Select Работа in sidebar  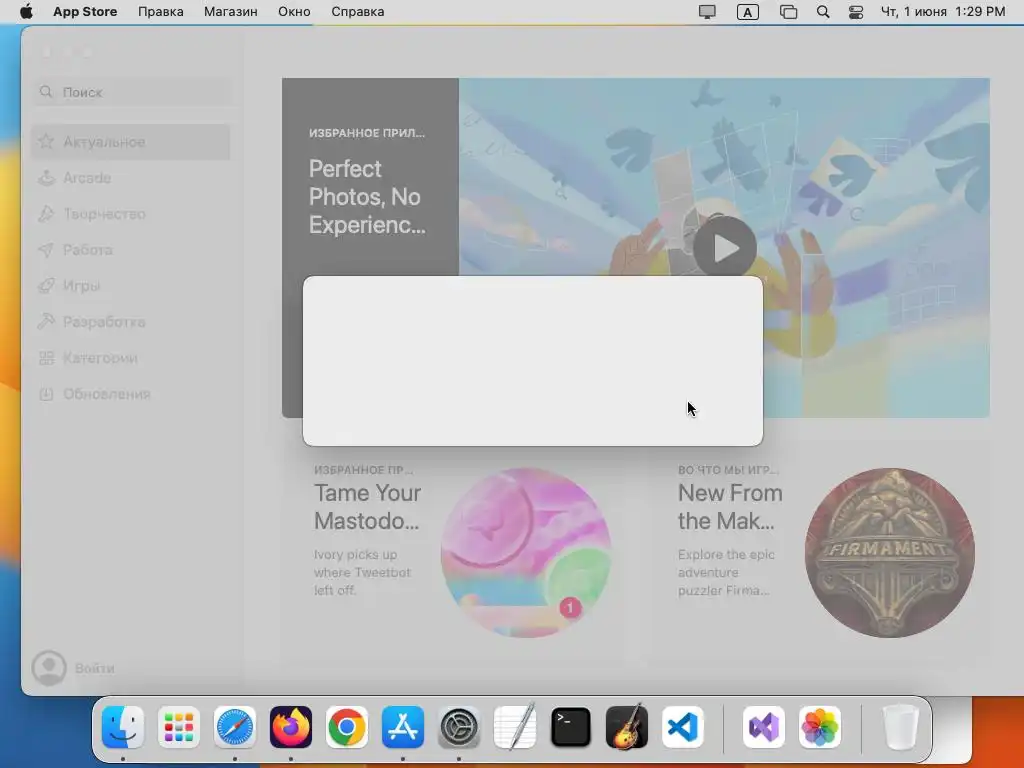(131, 249)
